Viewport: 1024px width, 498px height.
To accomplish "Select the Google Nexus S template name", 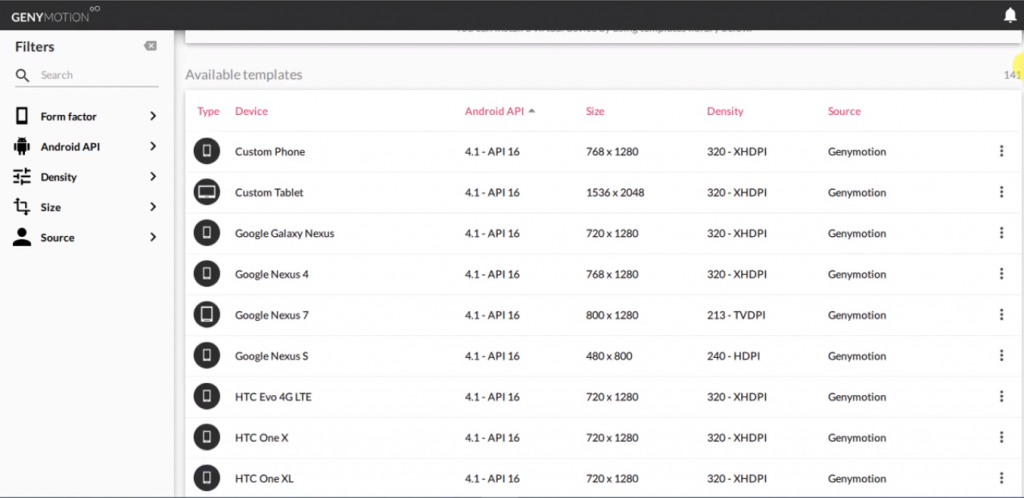I will (272, 356).
